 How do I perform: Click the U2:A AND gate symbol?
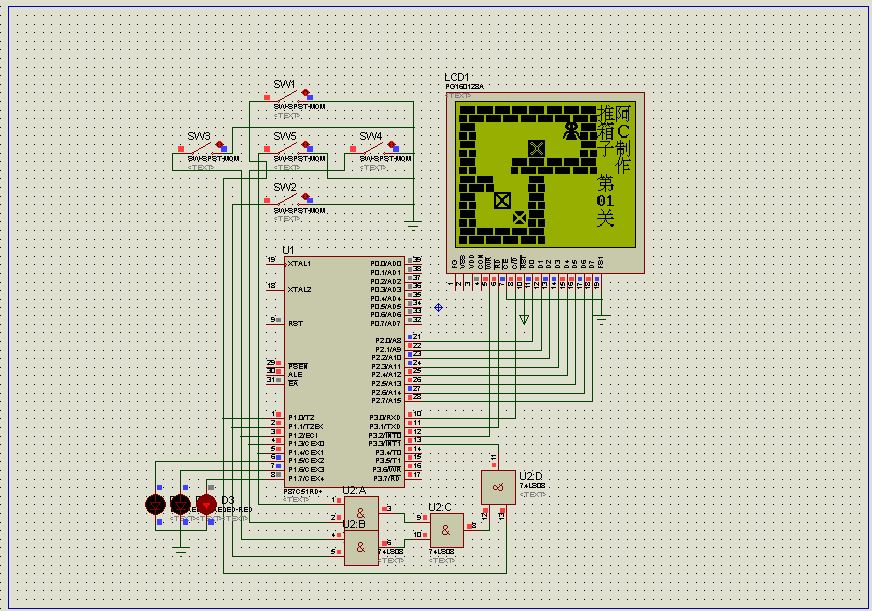(361, 513)
